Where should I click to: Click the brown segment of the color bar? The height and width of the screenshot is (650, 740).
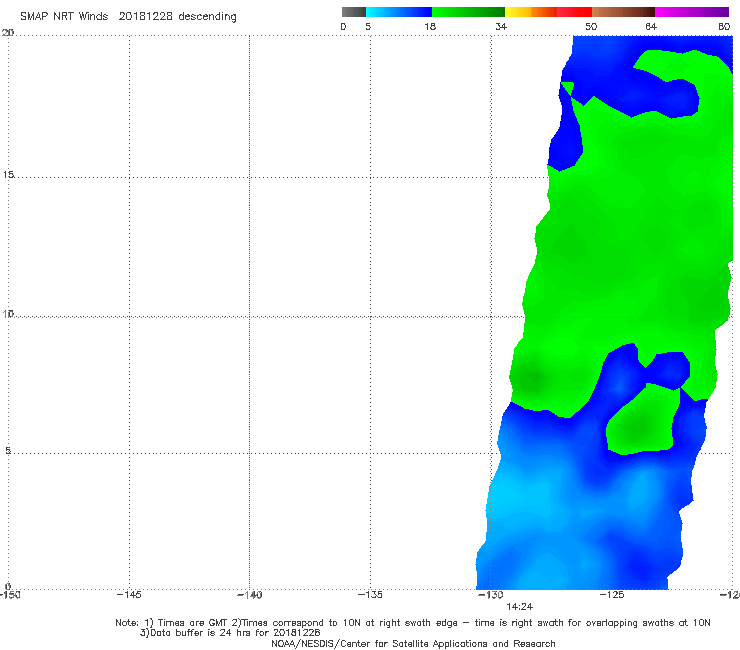[623, 12]
